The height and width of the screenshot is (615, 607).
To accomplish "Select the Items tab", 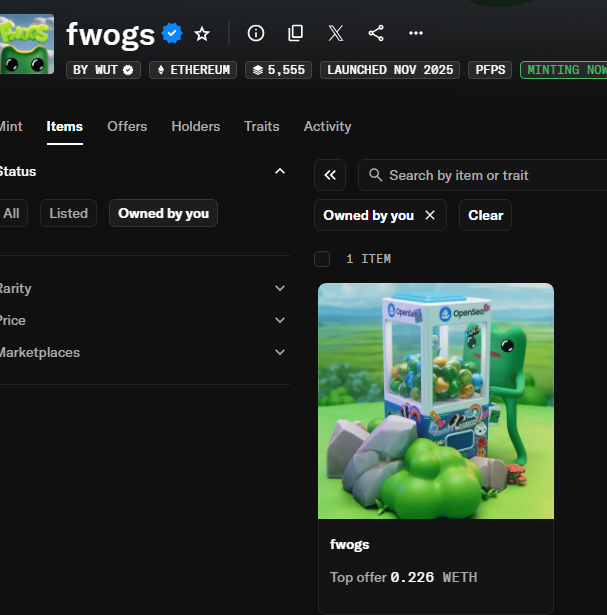I will [65, 126].
